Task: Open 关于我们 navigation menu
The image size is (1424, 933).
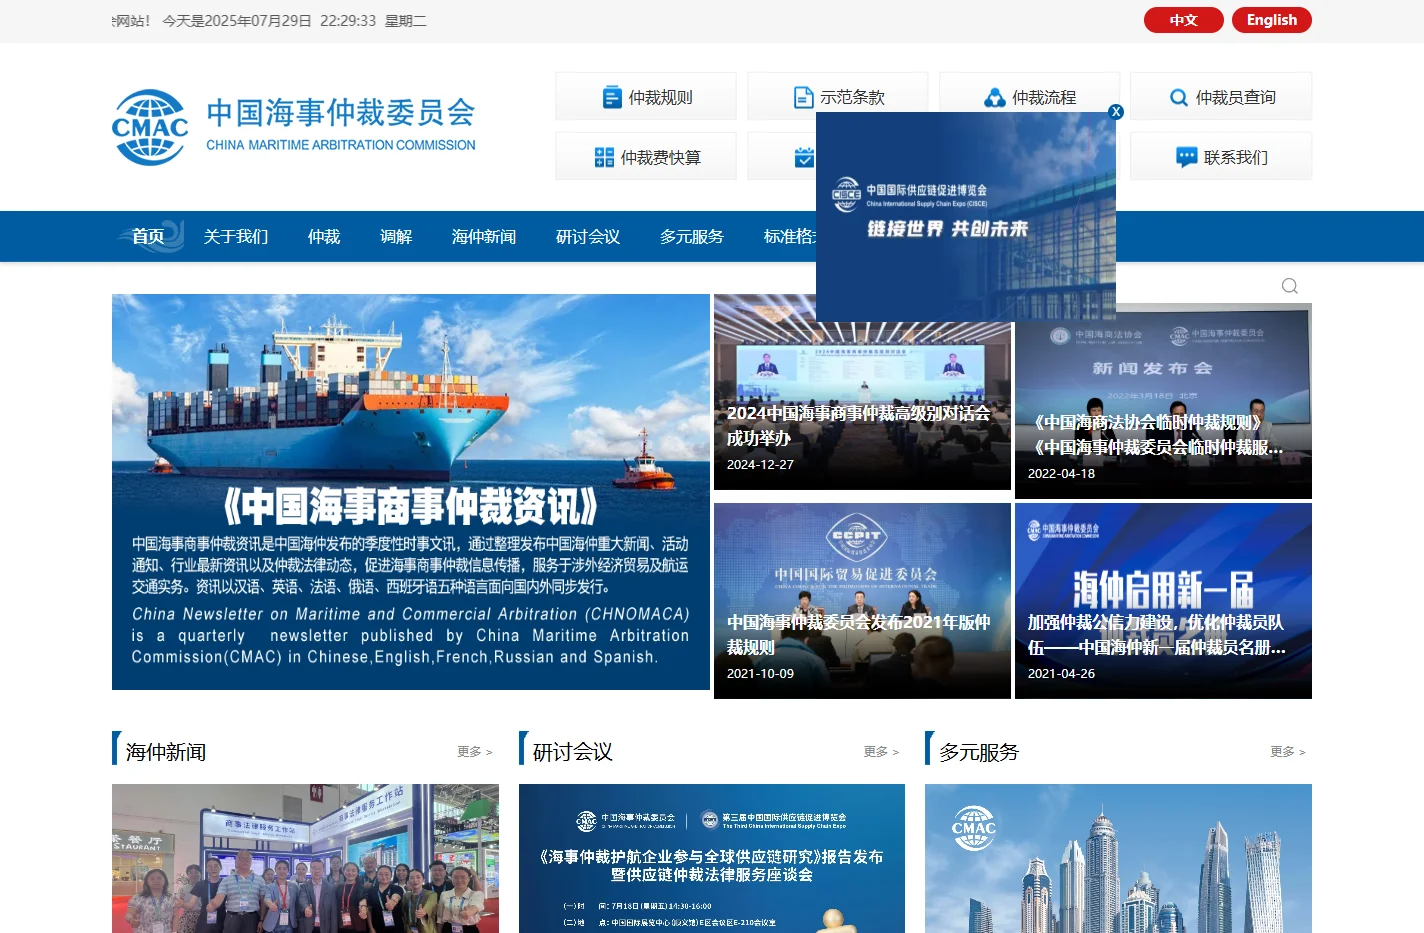Action: (x=236, y=236)
